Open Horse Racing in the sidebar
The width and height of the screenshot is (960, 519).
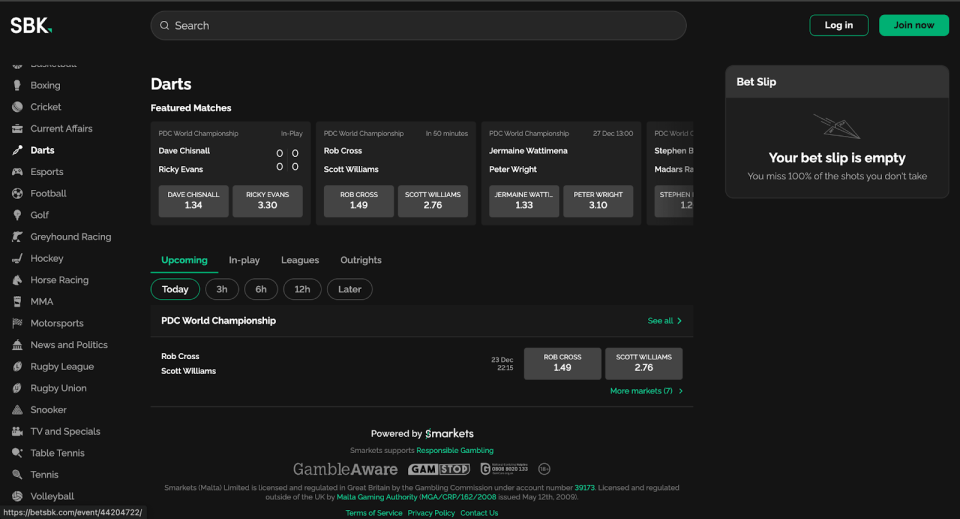coord(59,280)
